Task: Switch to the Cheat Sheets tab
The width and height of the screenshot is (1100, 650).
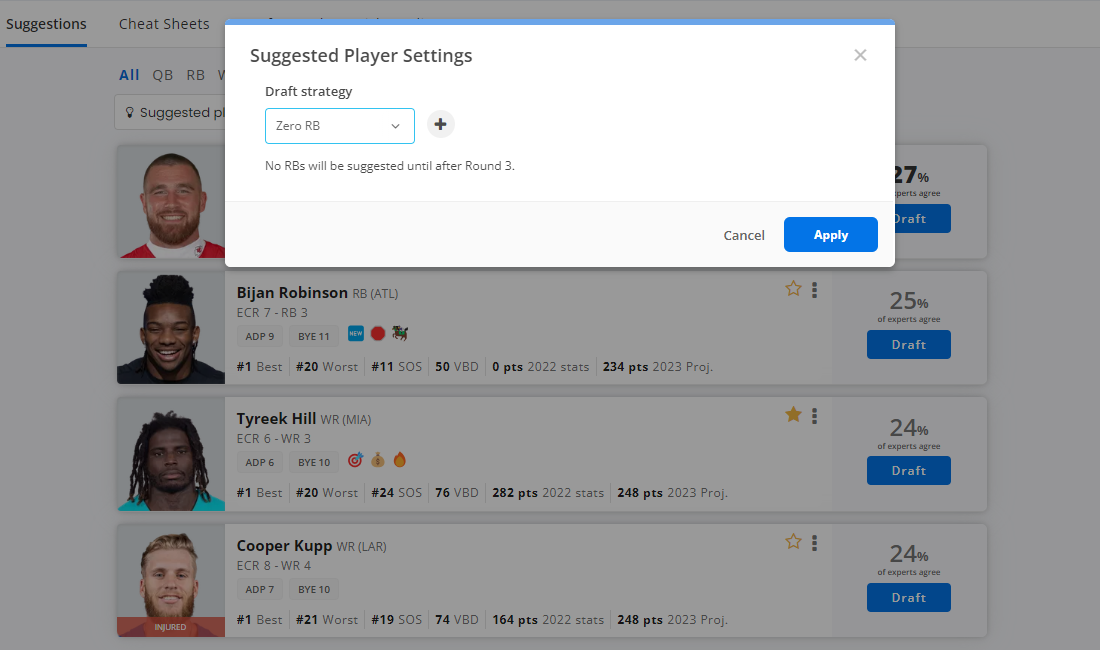Action: coord(163,23)
